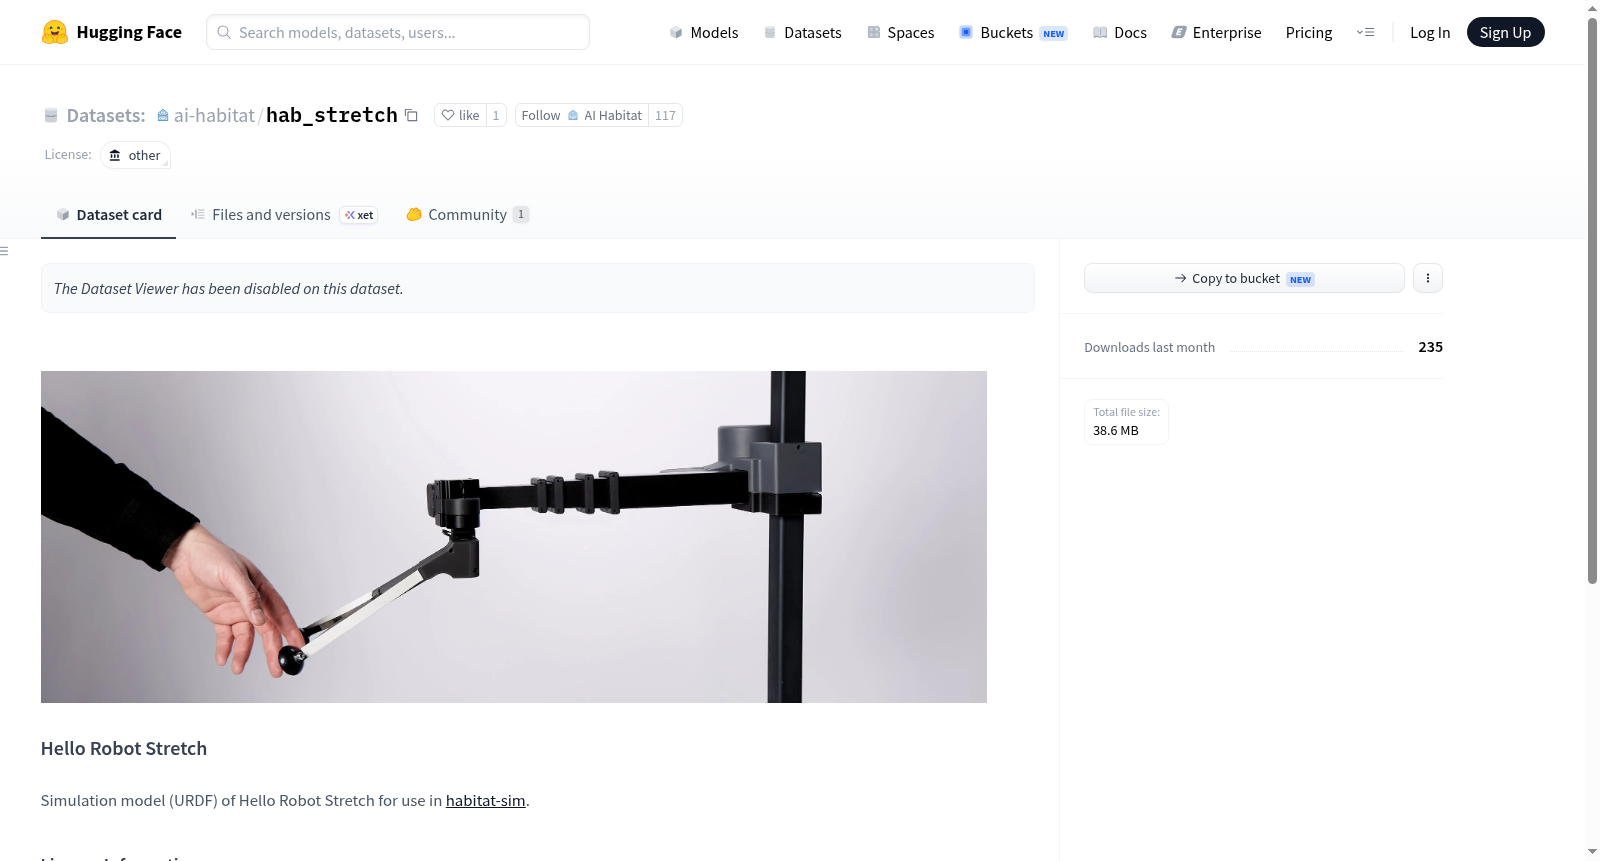Click the page vertical scrollbar

1592,300
